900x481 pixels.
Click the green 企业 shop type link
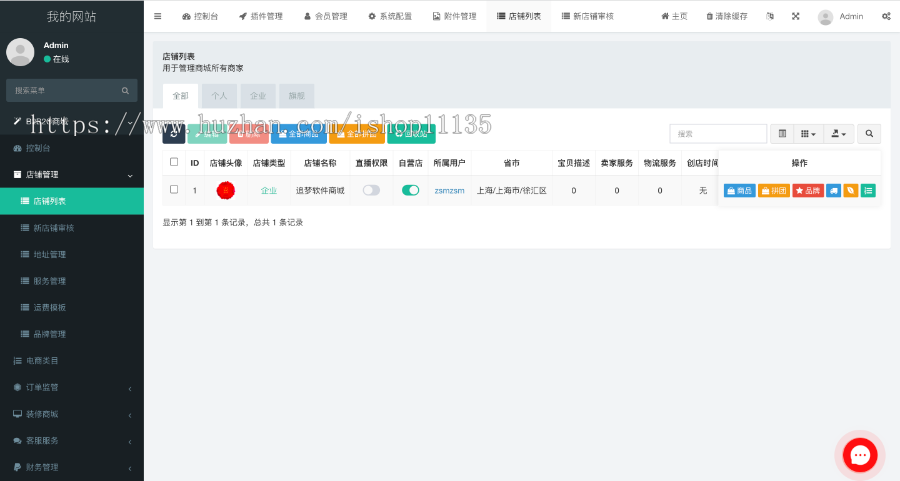(x=269, y=191)
